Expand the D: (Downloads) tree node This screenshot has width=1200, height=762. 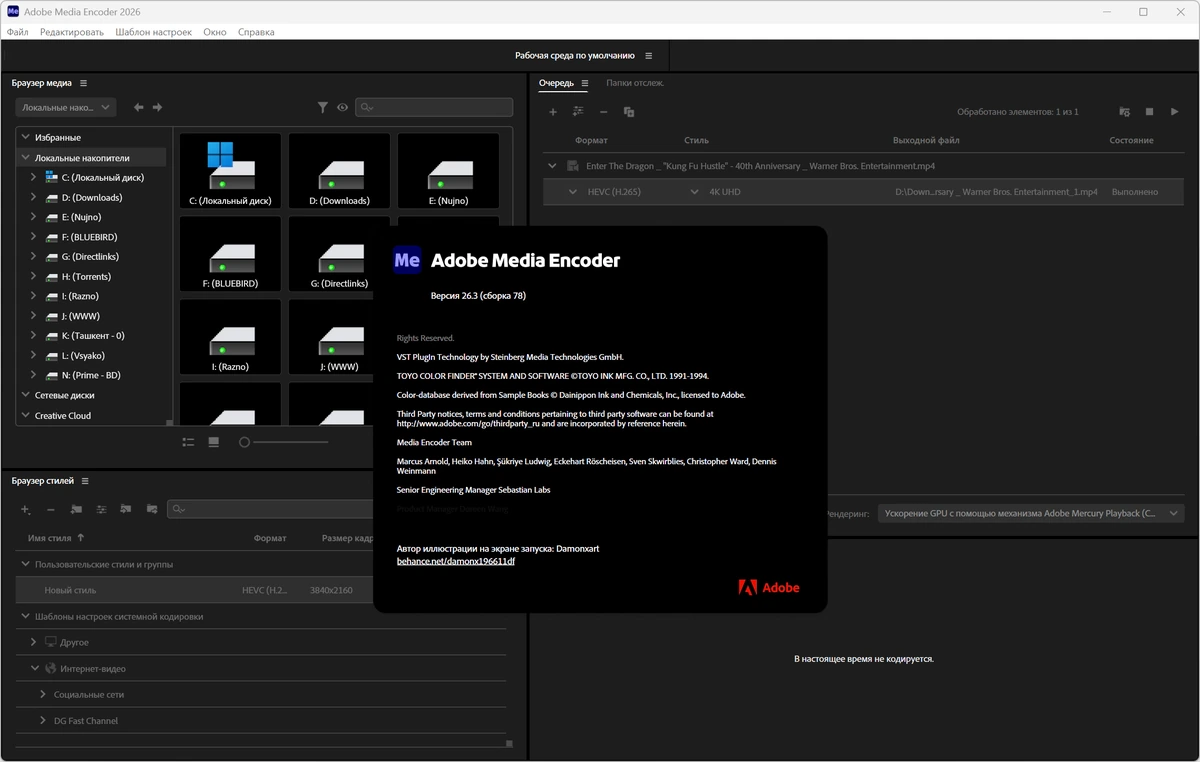point(33,197)
